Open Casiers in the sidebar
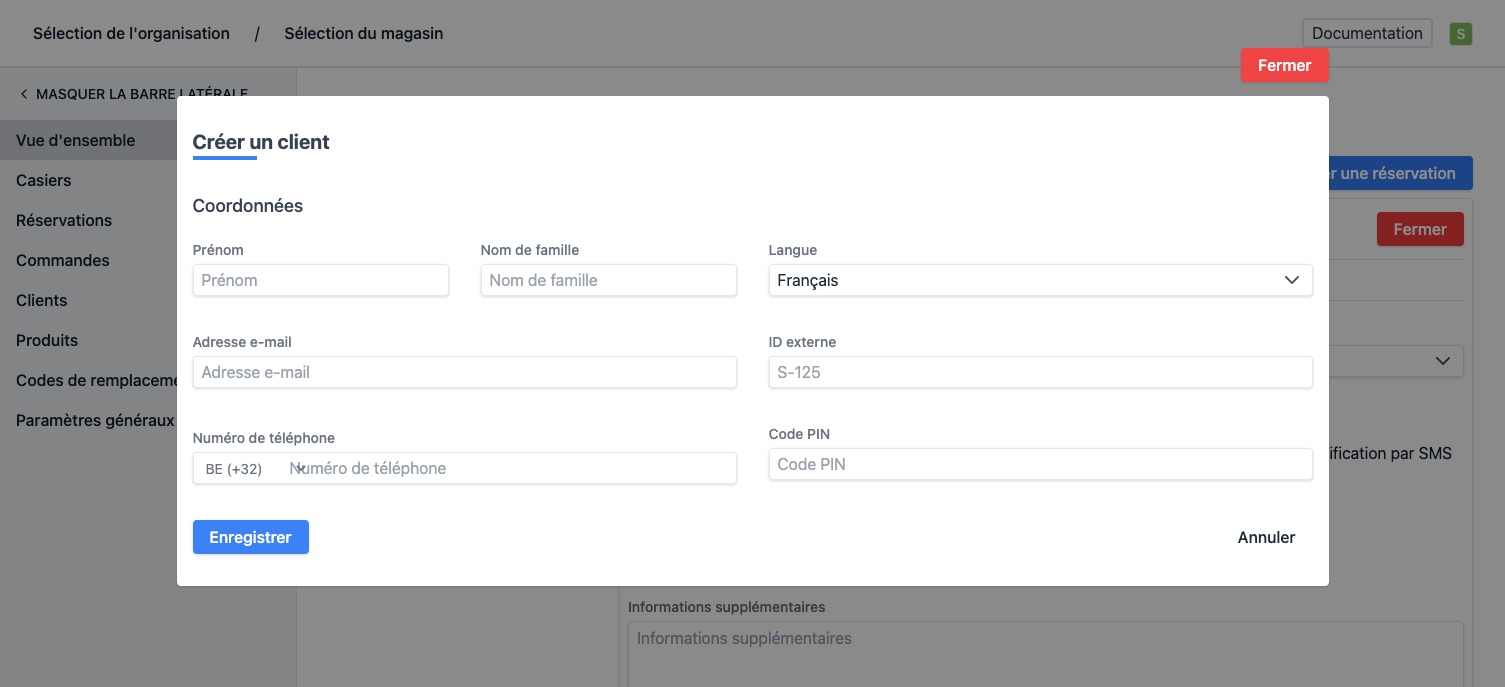This screenshot has height=687, width=1505. point(44,181)
